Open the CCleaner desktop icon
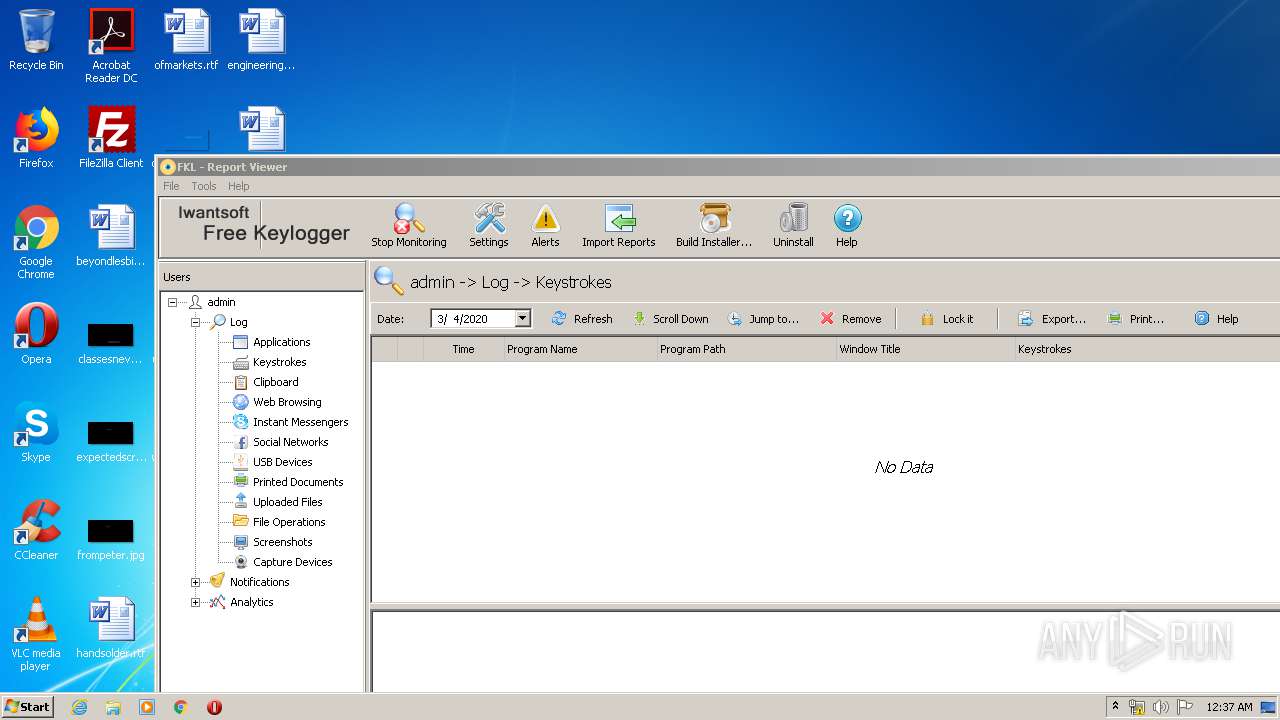Screen dimensions: 1280x720 click(x=36, y=530)
